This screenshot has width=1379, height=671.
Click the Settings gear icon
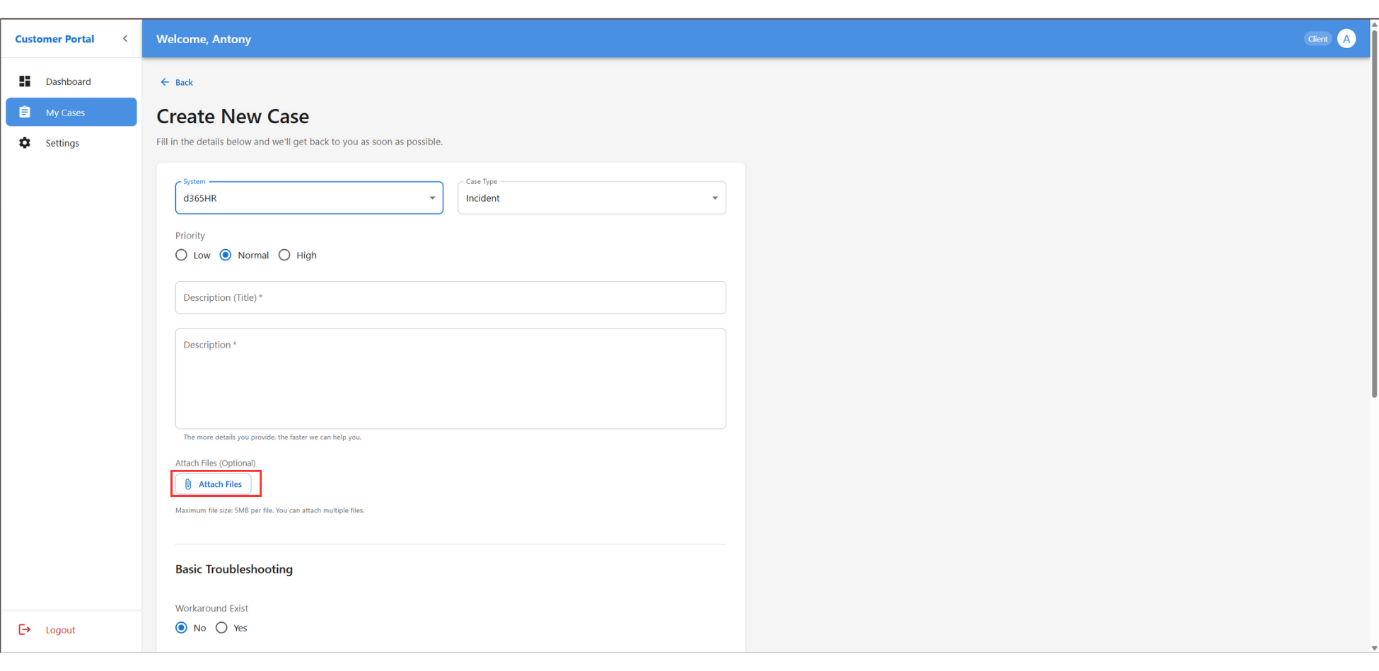pyautogui.click(x=26, y=143)
